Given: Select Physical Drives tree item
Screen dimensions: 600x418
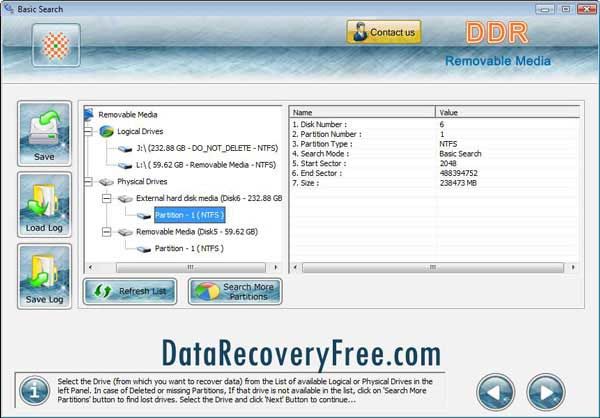Looking at the screenshot, I should [x=142, y=181].
